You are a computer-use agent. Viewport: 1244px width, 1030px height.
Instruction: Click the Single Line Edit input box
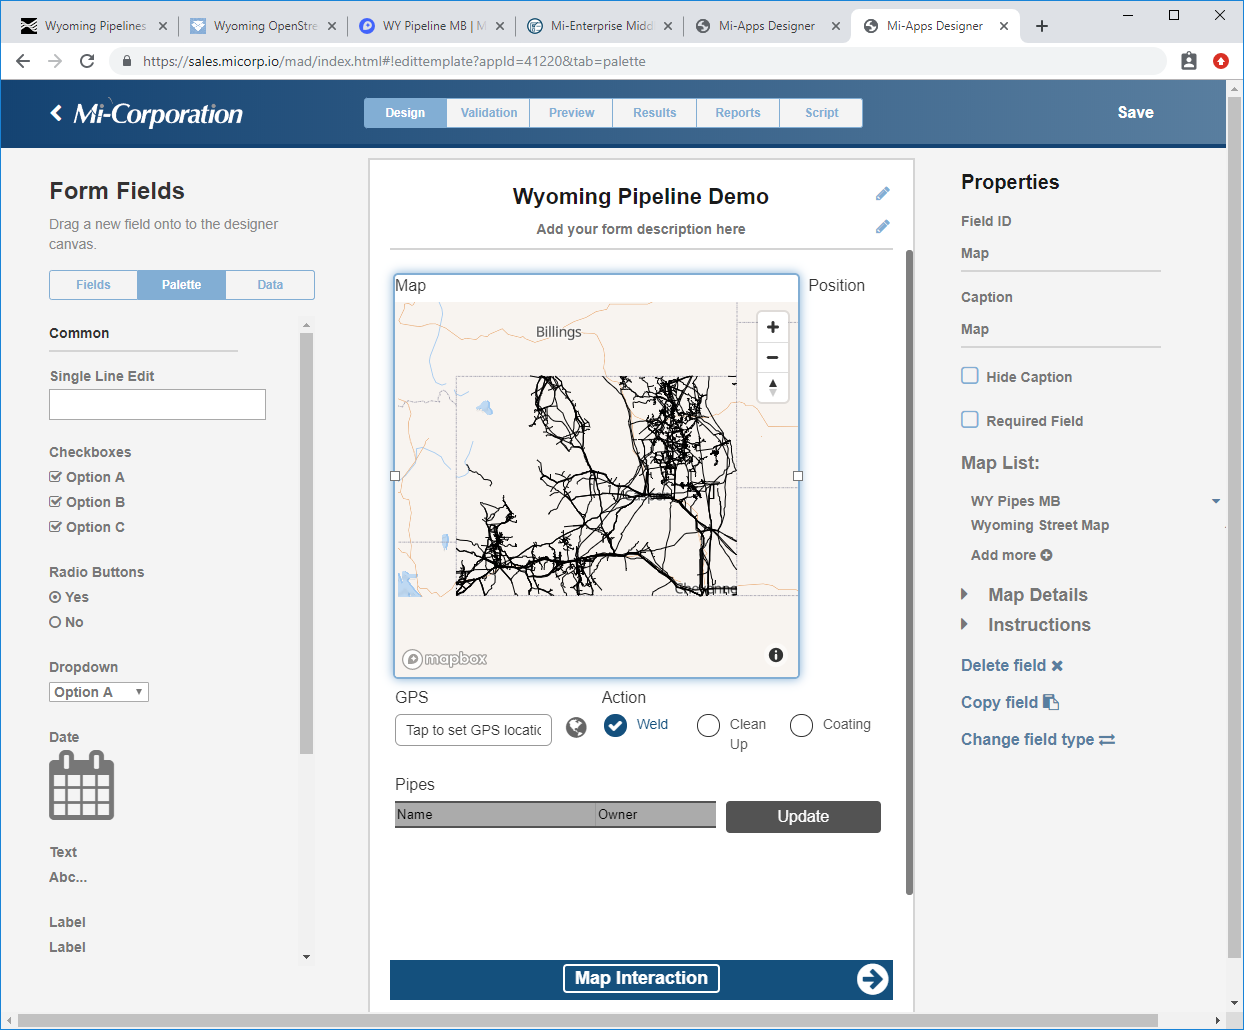point(157,404)
